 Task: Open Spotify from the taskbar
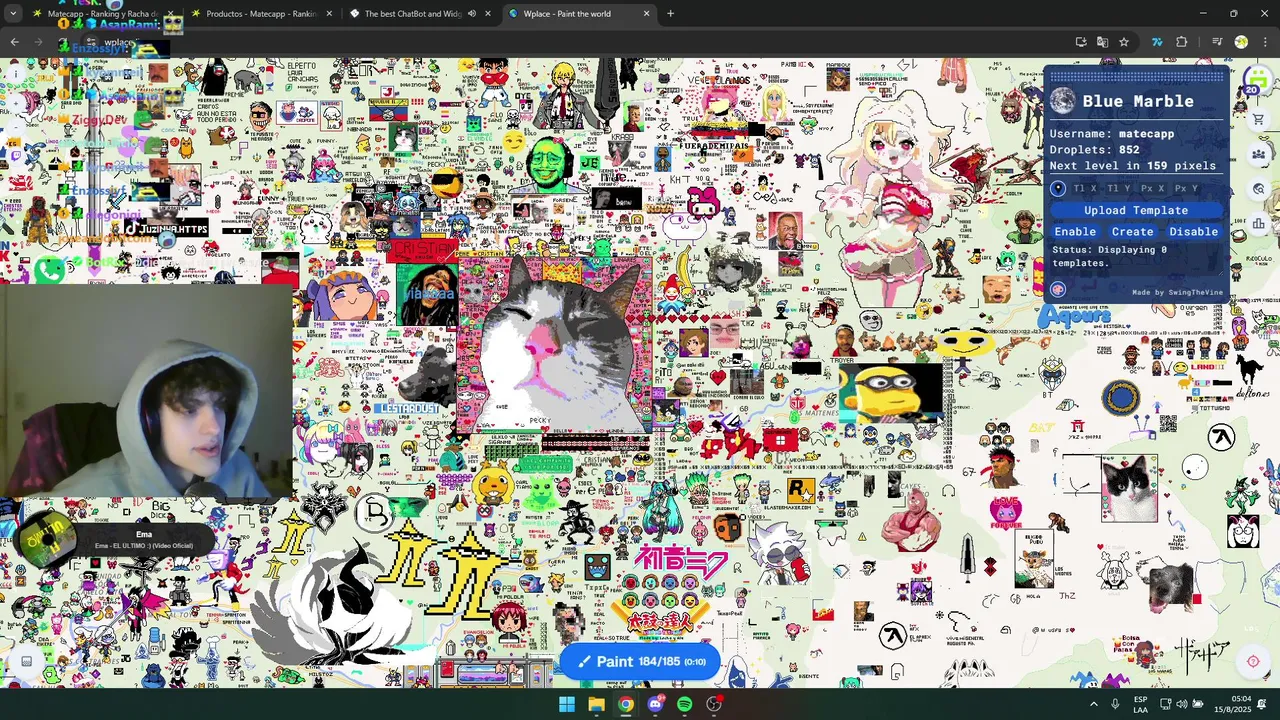point(684,705)
